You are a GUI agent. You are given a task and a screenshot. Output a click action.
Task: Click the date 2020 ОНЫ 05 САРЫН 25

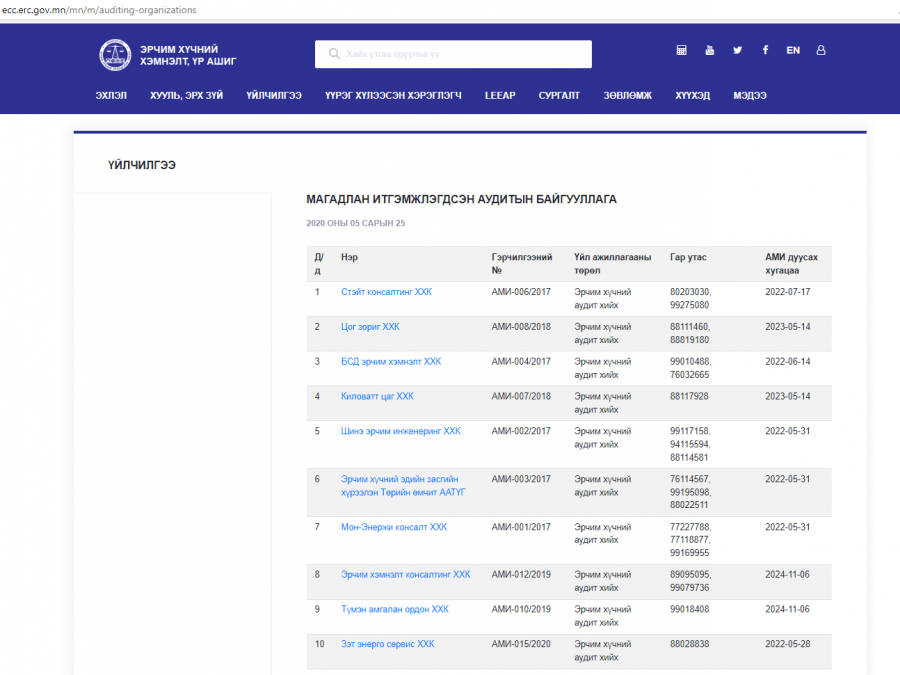355,223
